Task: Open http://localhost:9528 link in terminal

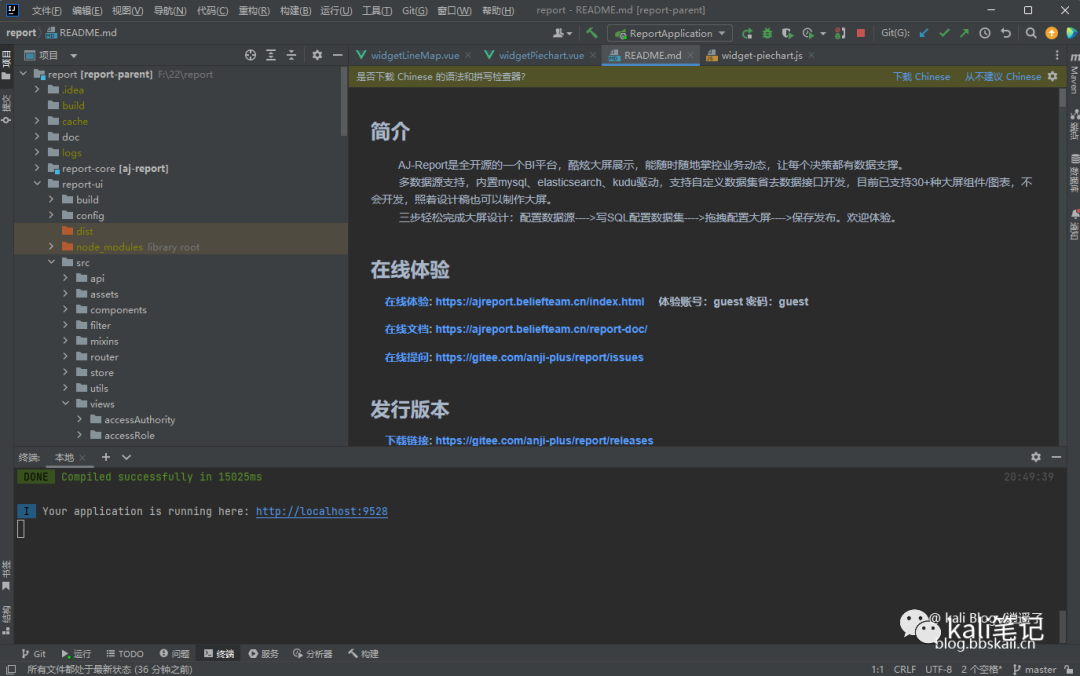Action: tap(322, 511)
